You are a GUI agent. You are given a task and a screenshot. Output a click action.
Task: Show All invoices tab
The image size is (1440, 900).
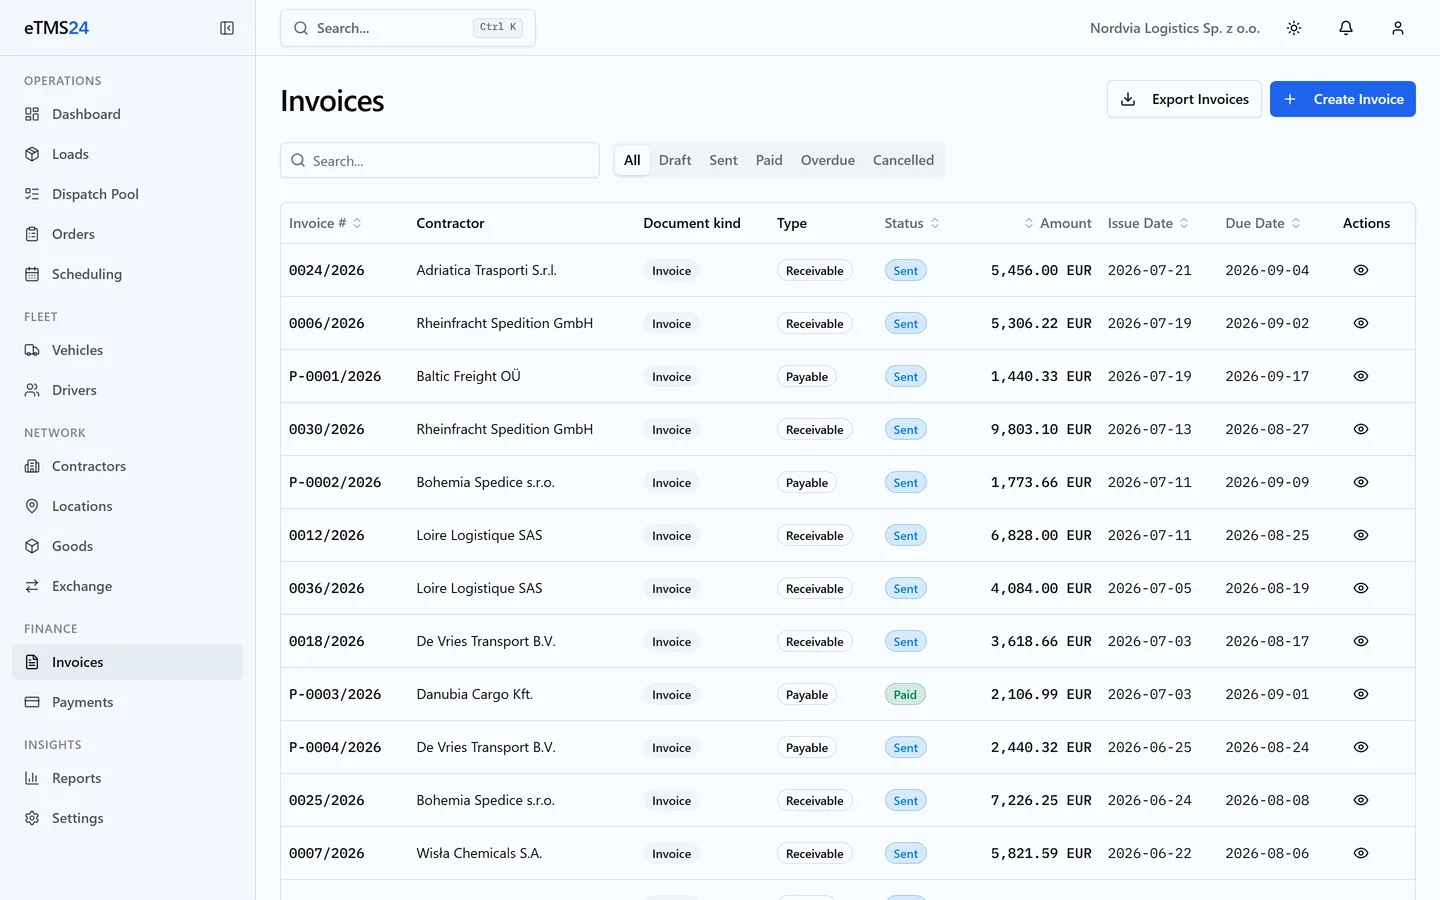tap(632, 160)
